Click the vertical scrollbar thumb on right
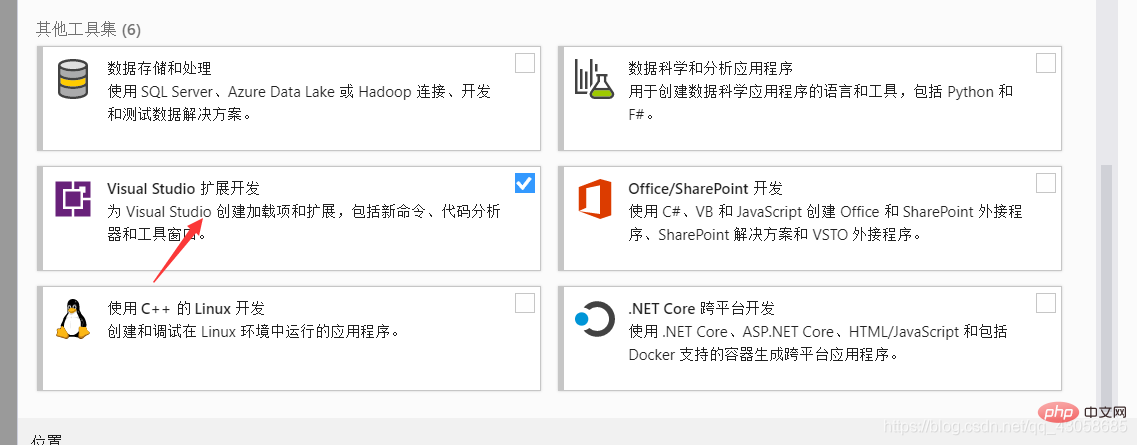This screenshot has height=445, width=1137. [x=1105, y=280]
